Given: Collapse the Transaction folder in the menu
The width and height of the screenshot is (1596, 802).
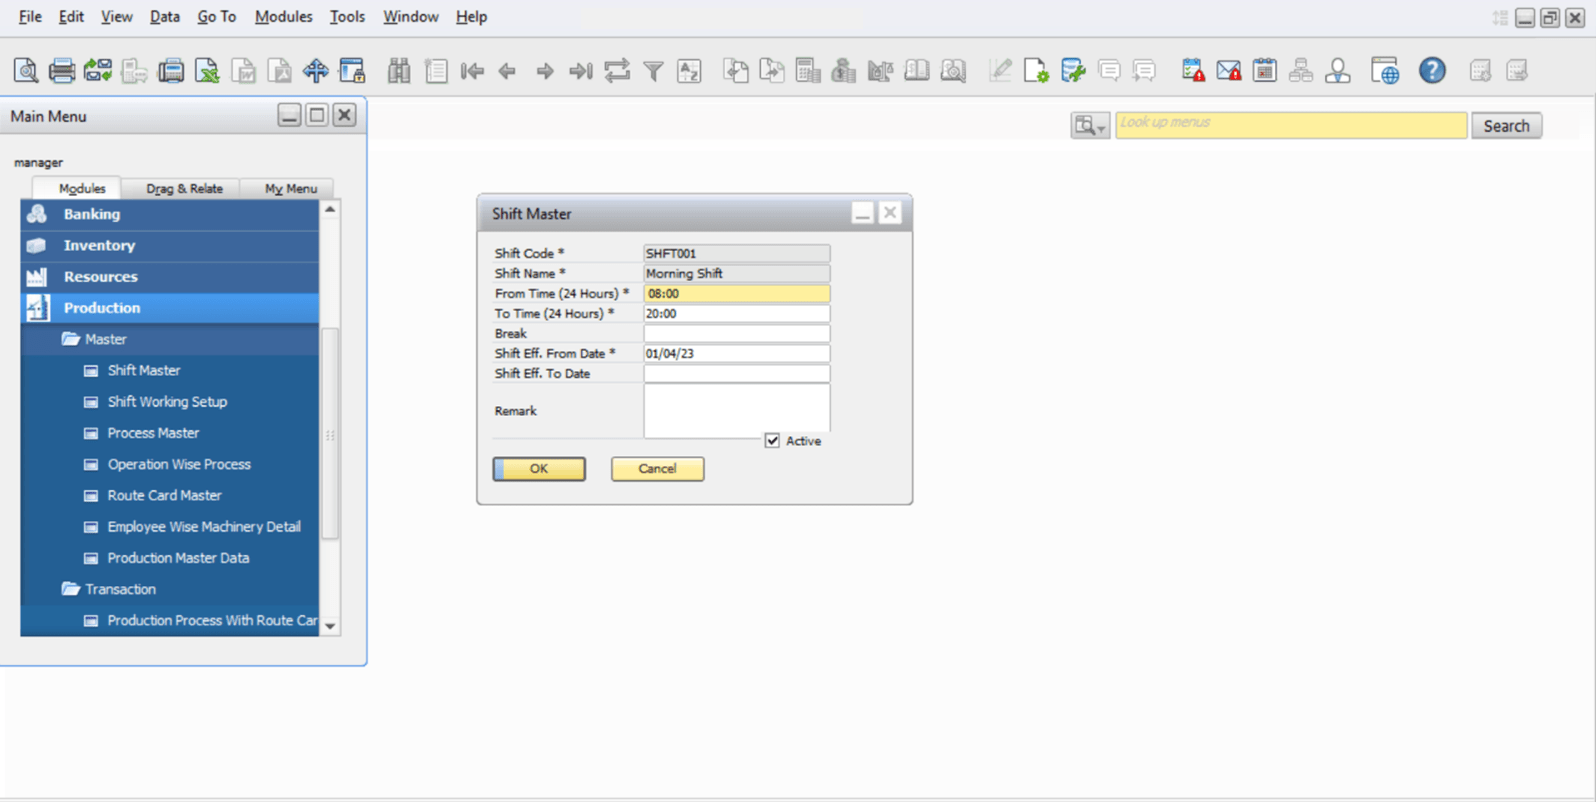Looking at the screenshot, I should (x=71, y=589).
